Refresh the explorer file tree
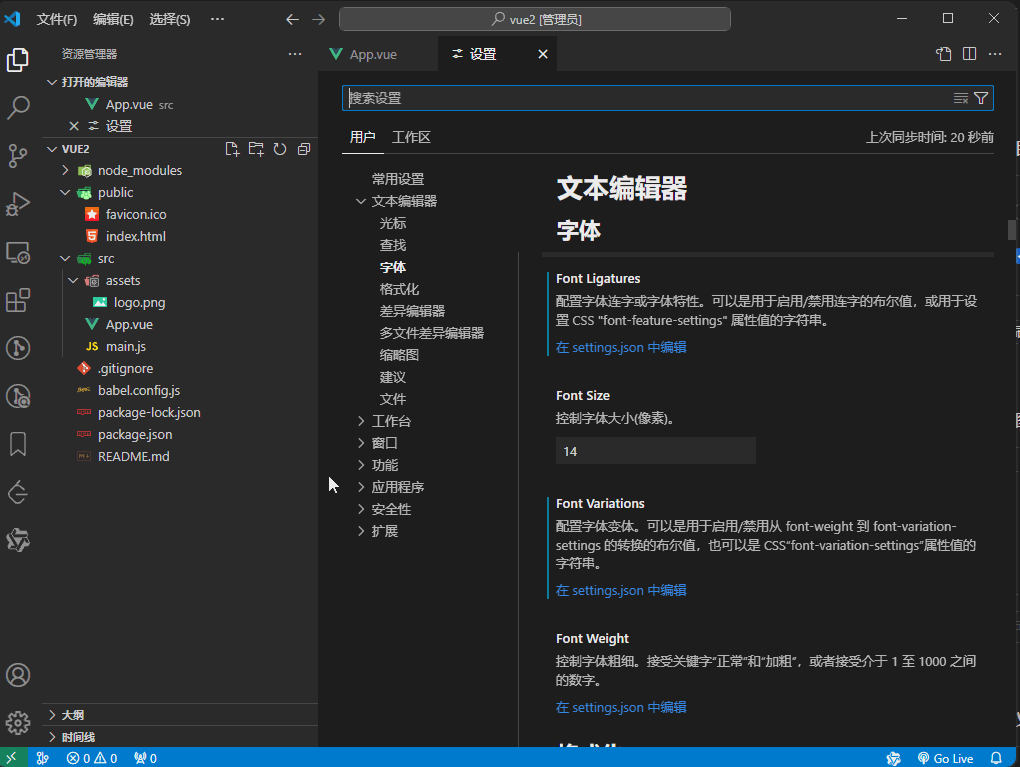1020x767 pixels. 280,149
